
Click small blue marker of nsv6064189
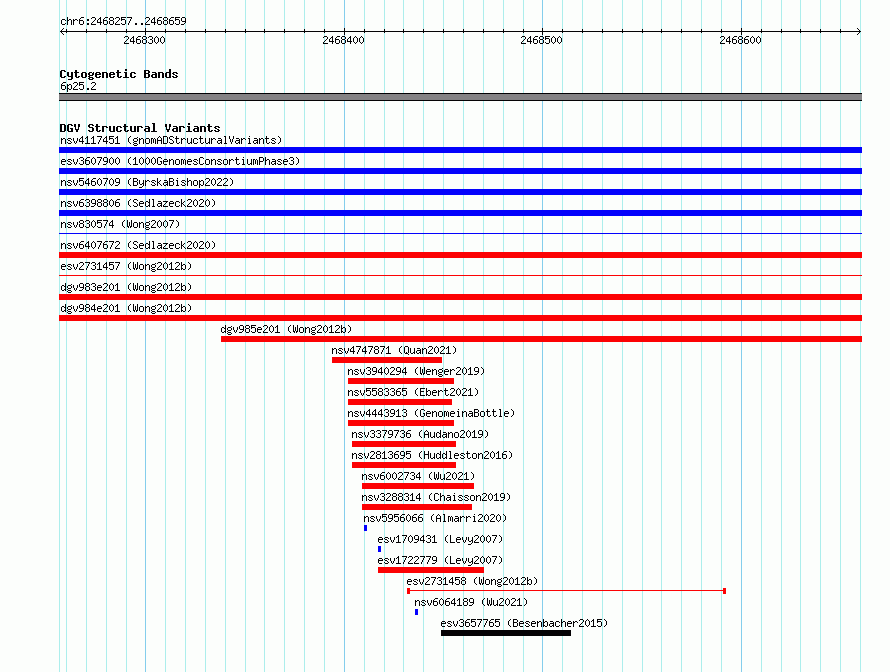[417, 612]
